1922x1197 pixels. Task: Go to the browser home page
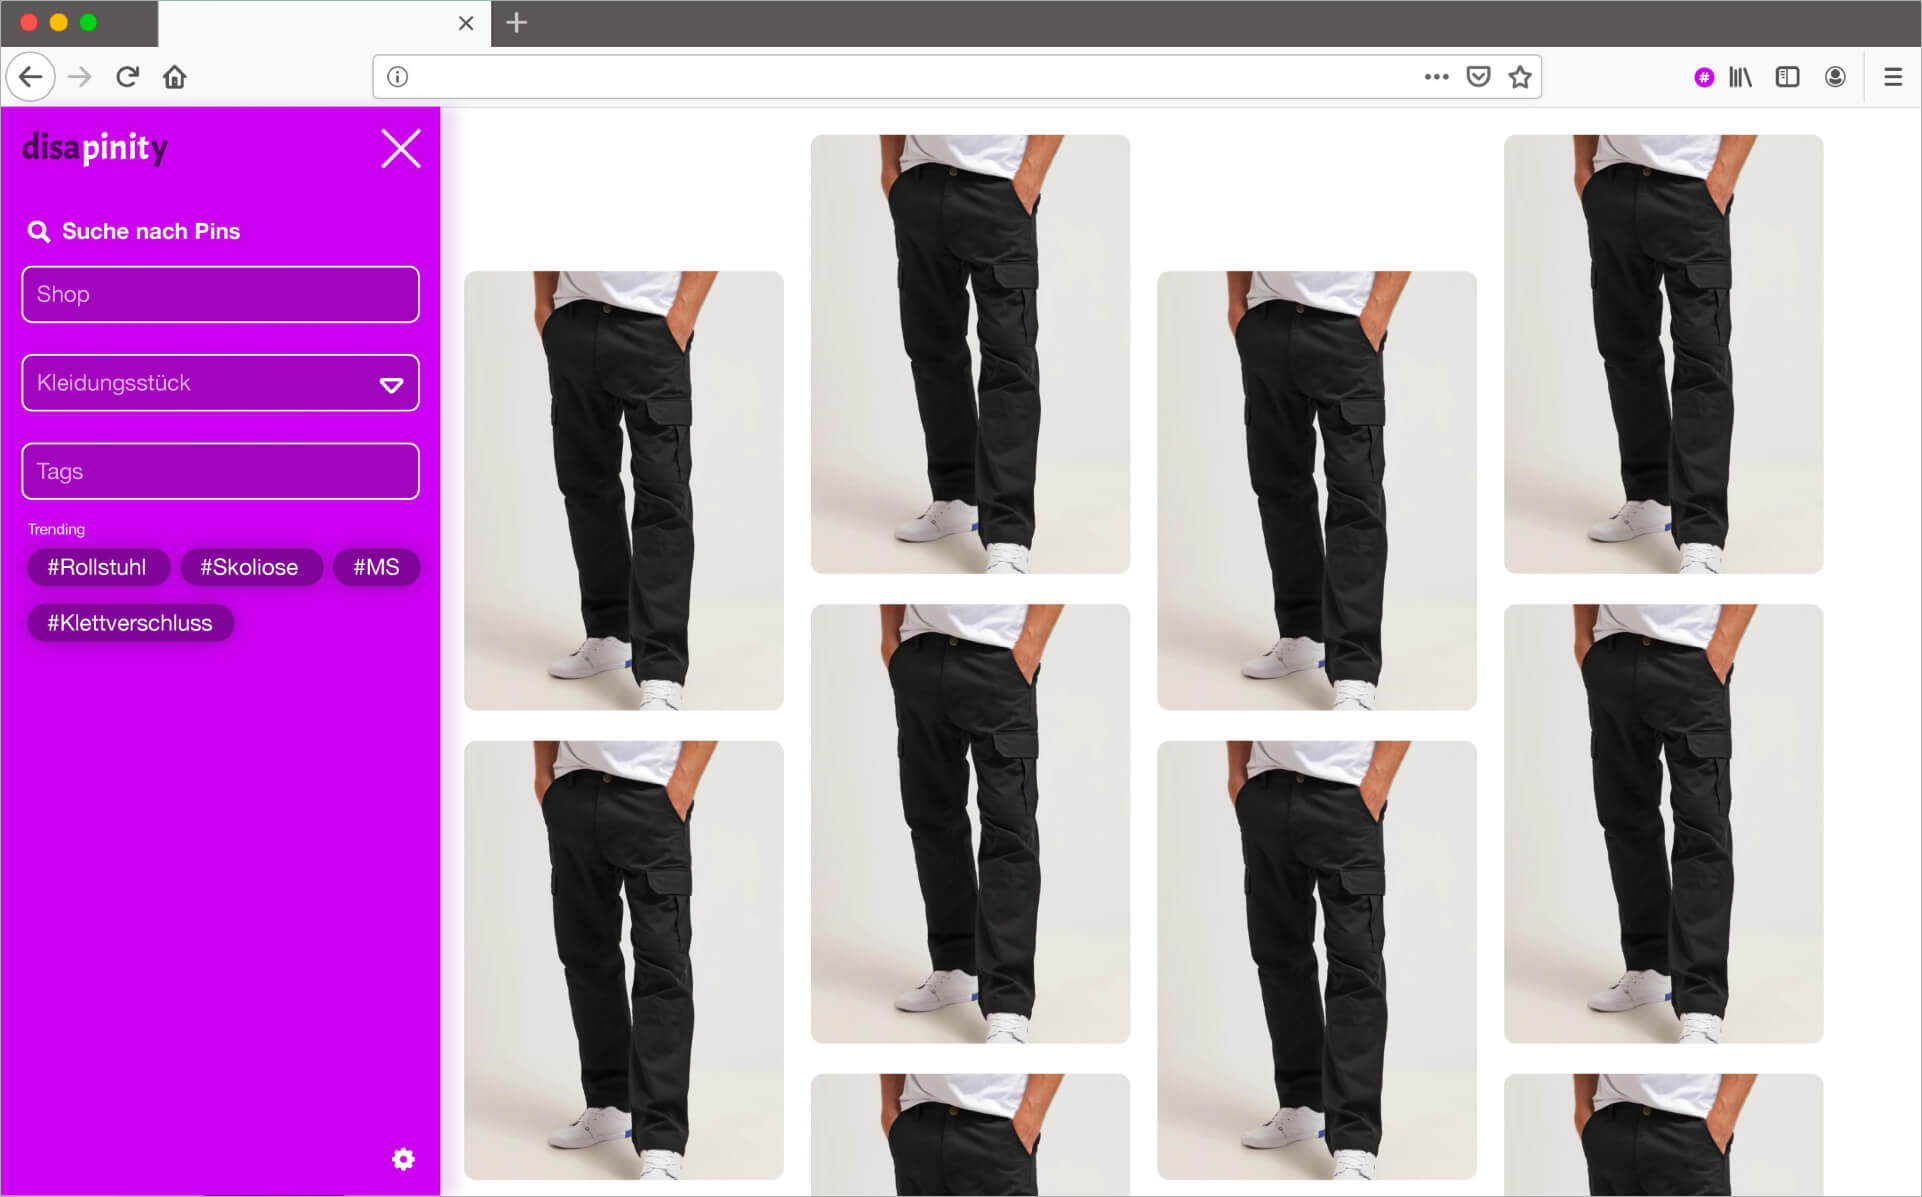tap(175, 77)
